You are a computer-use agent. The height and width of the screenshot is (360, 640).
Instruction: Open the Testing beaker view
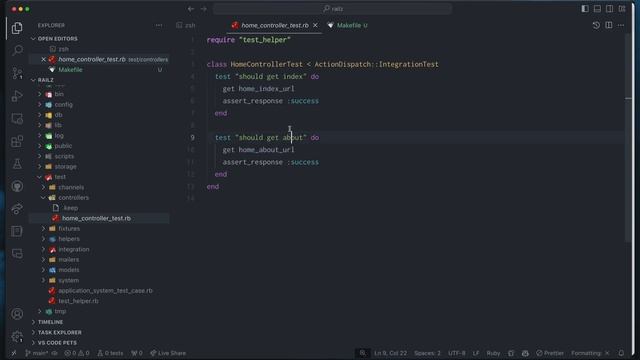click(x=17, y=164)
